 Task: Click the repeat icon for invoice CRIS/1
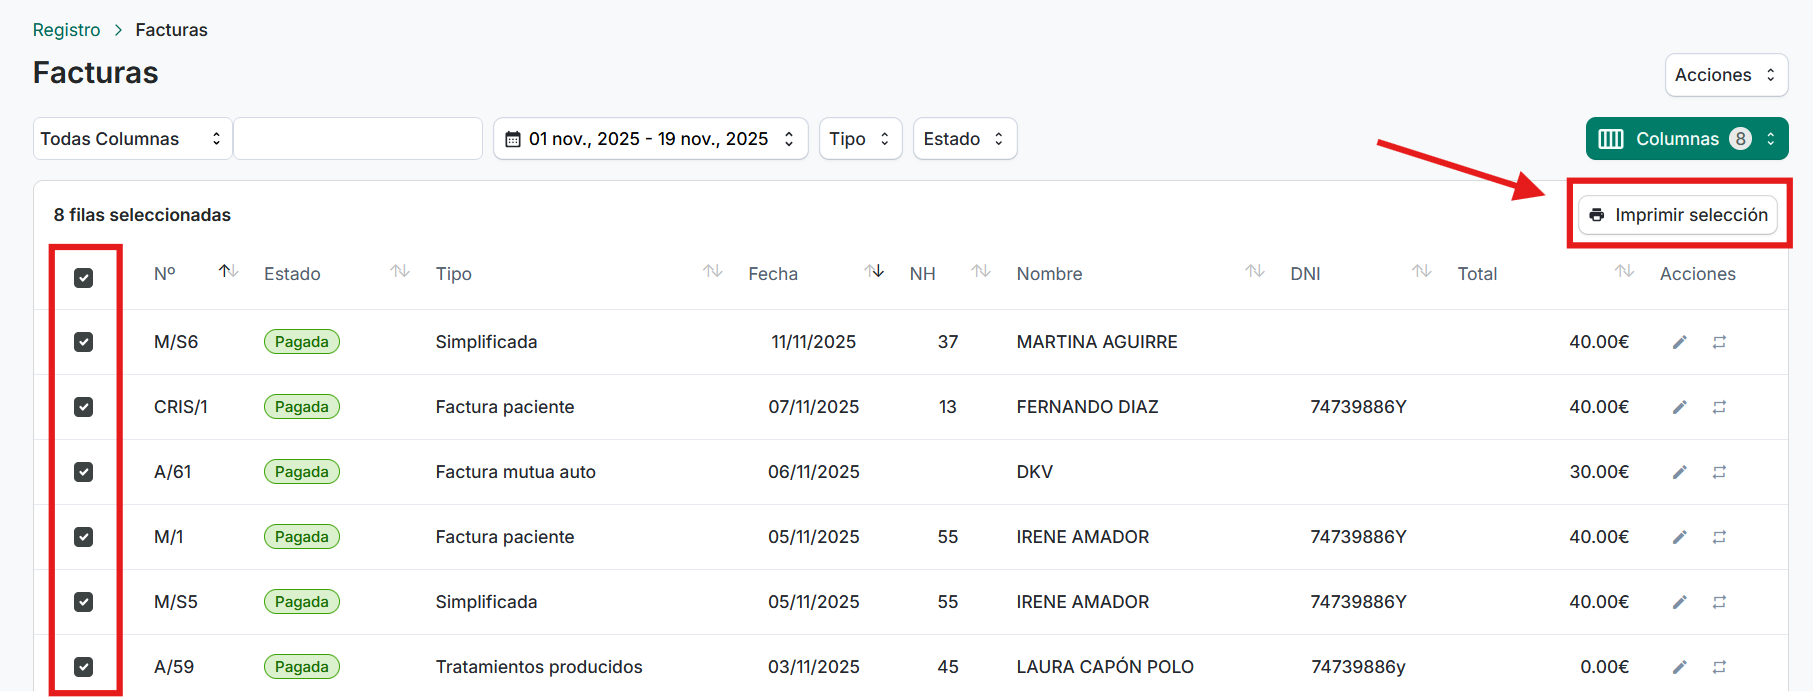point(1719,407)
